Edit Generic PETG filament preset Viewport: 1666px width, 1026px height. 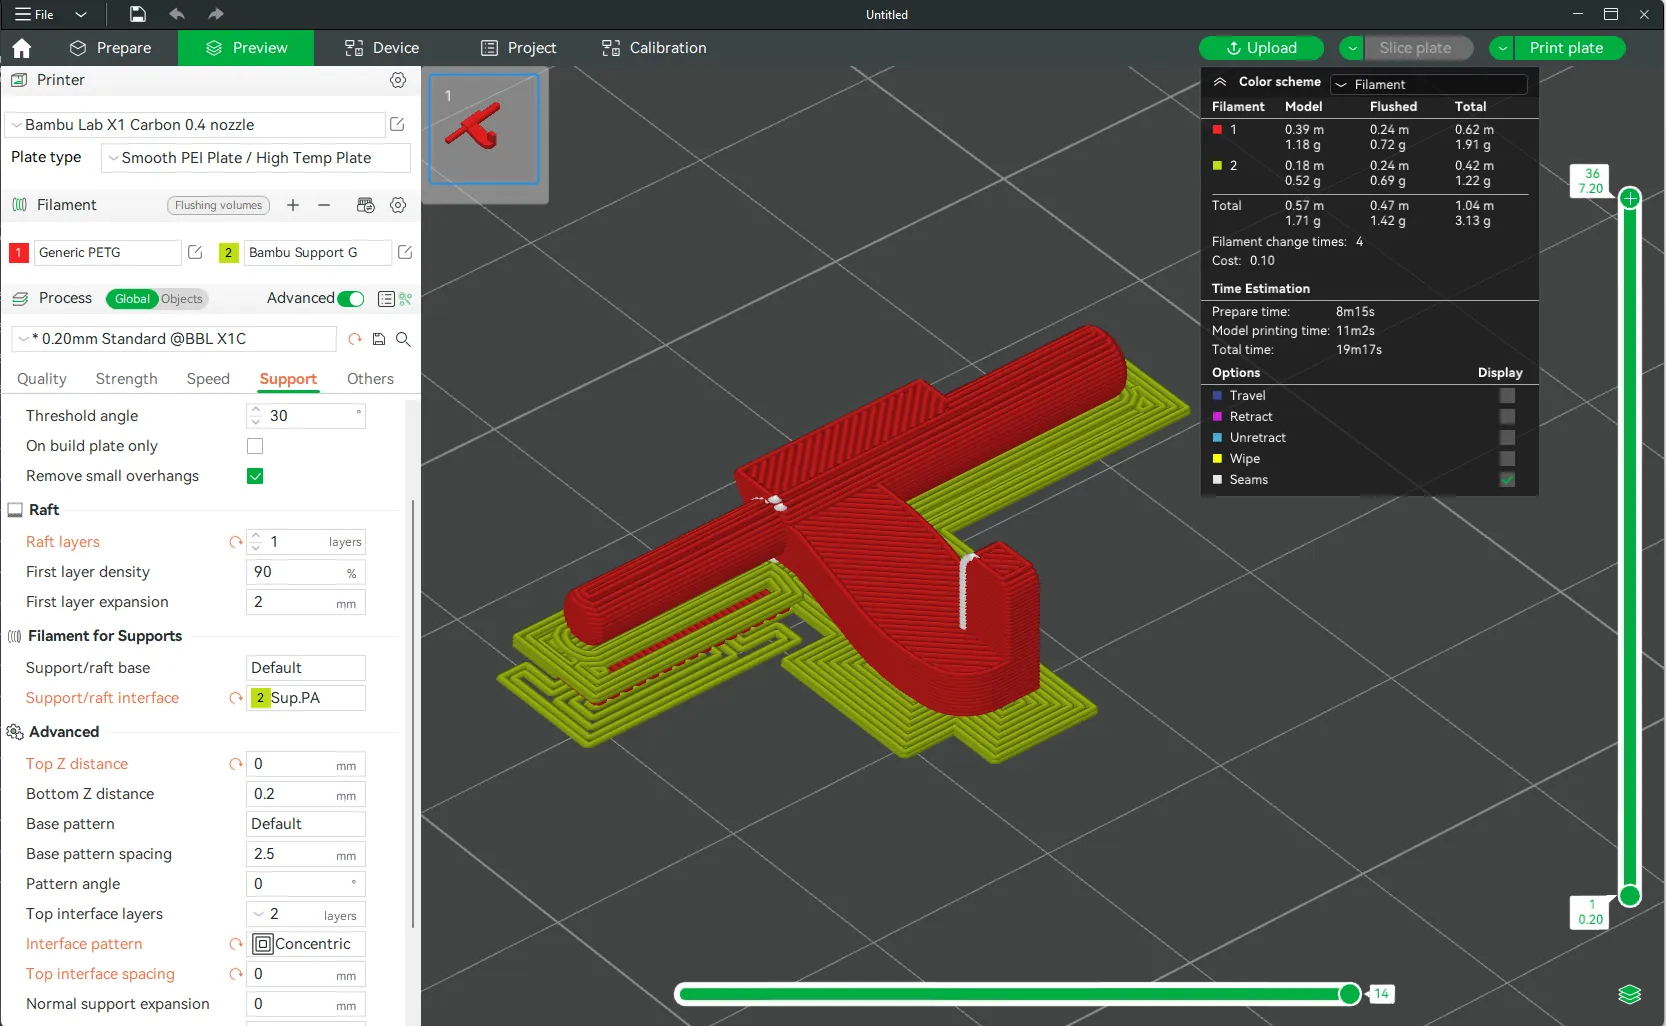195,253
